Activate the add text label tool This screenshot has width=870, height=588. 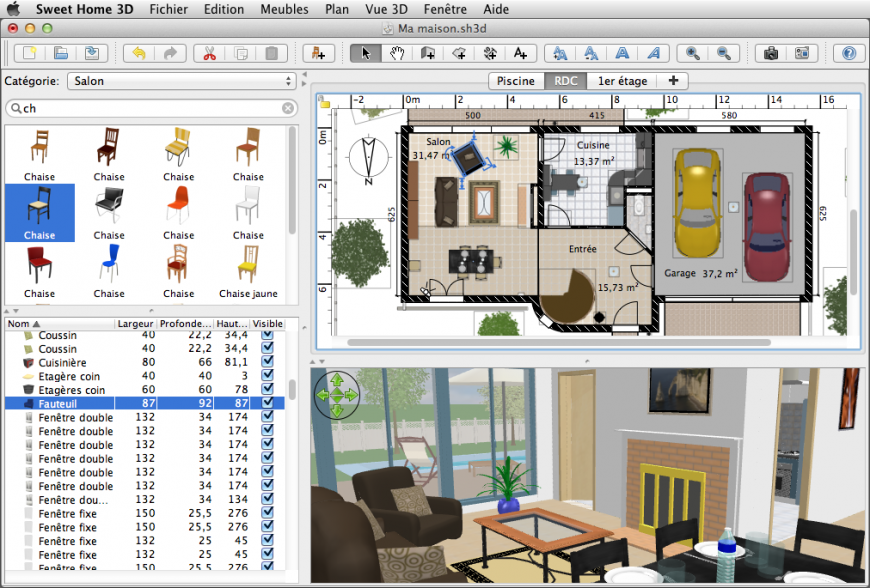(x=520, y=53)
